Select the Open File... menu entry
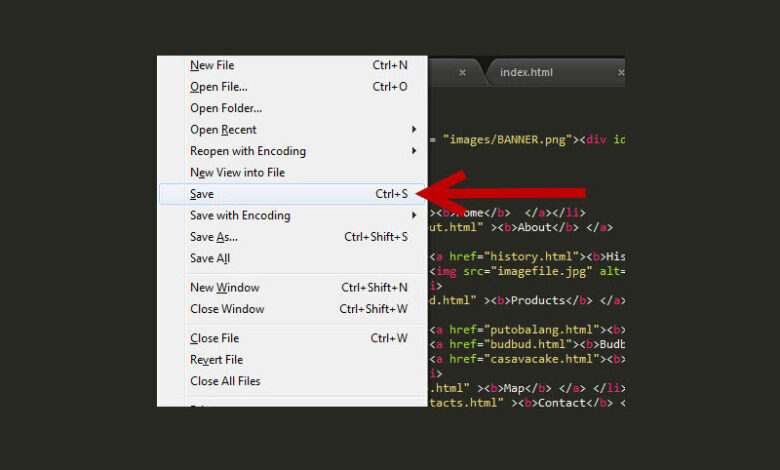 pyautogui.click(x=219, y=87)
